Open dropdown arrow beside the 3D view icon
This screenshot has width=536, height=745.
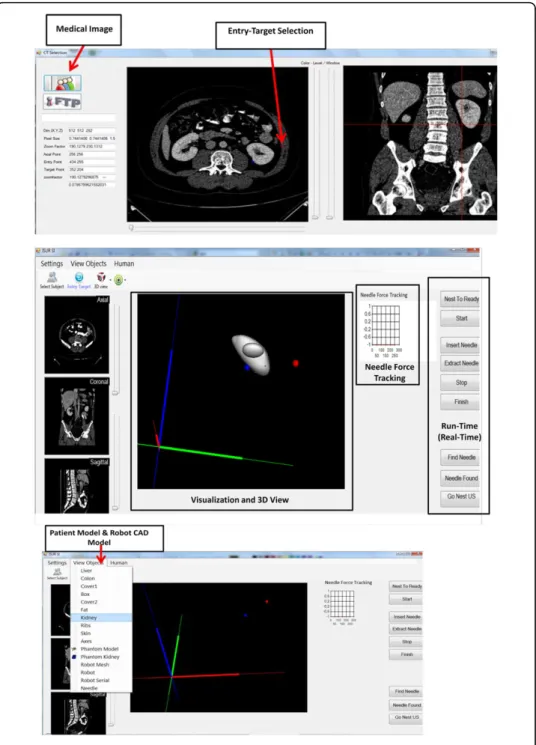pyautogui.click(x=110, y=280)
